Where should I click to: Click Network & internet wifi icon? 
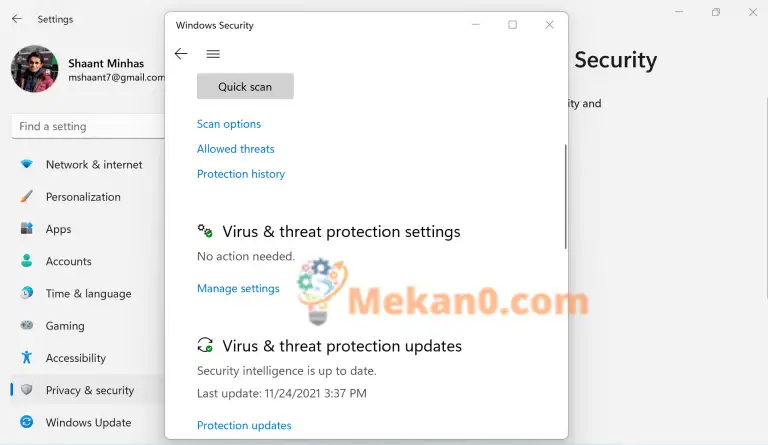tap(26, 164)
